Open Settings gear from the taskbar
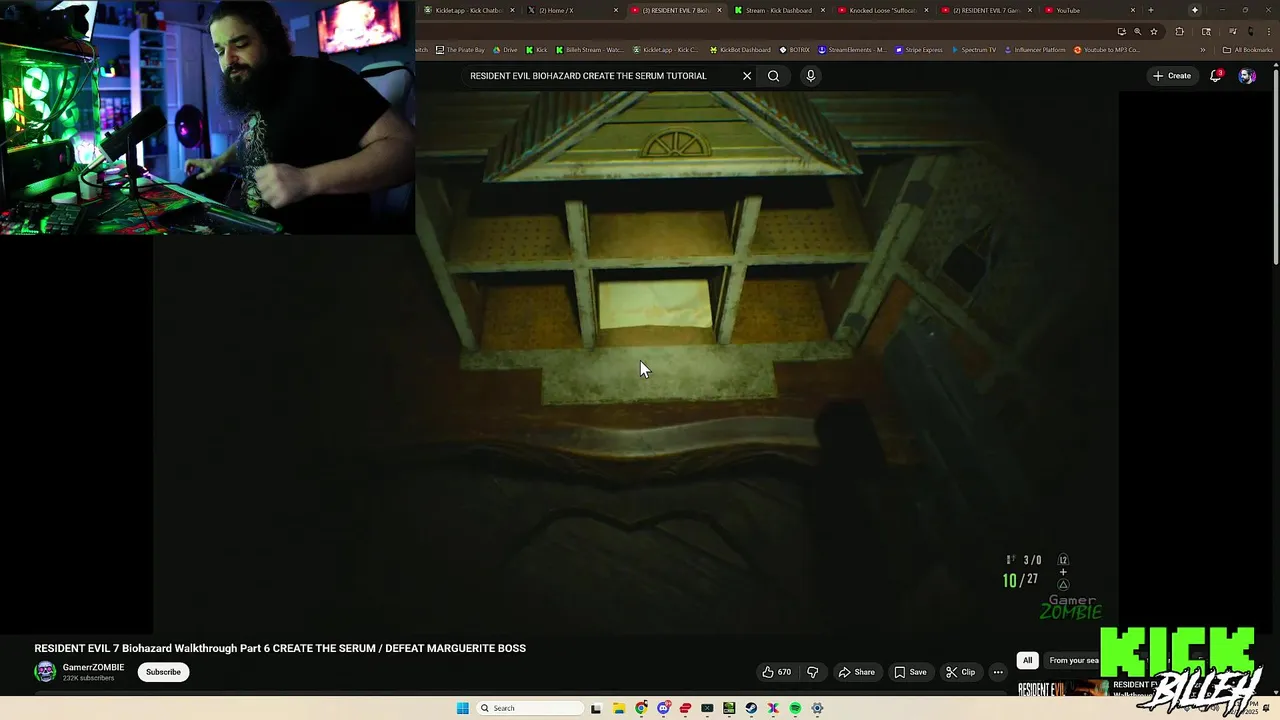This screenshot has width=1280, height=720. (x=817, y=708)
